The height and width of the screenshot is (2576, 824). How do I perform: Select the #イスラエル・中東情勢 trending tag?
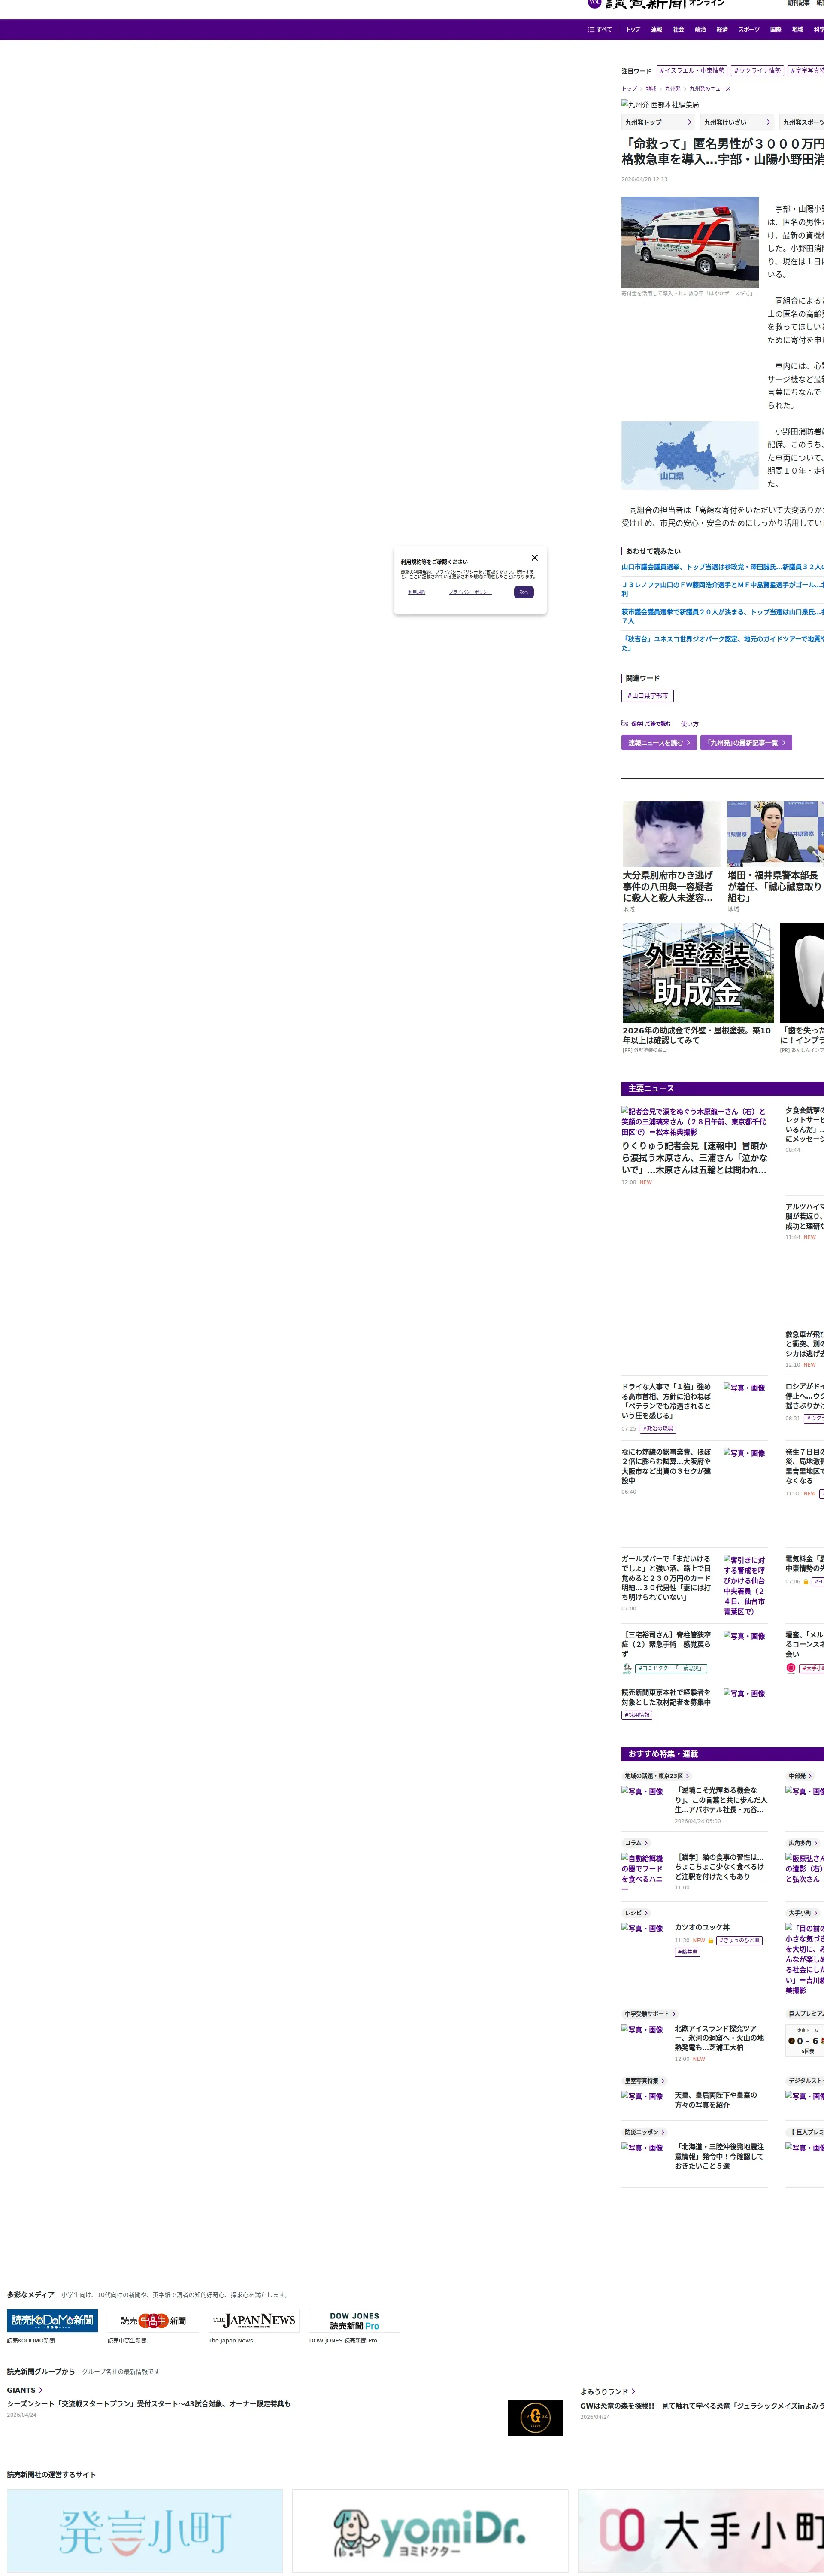pos(692,71)
